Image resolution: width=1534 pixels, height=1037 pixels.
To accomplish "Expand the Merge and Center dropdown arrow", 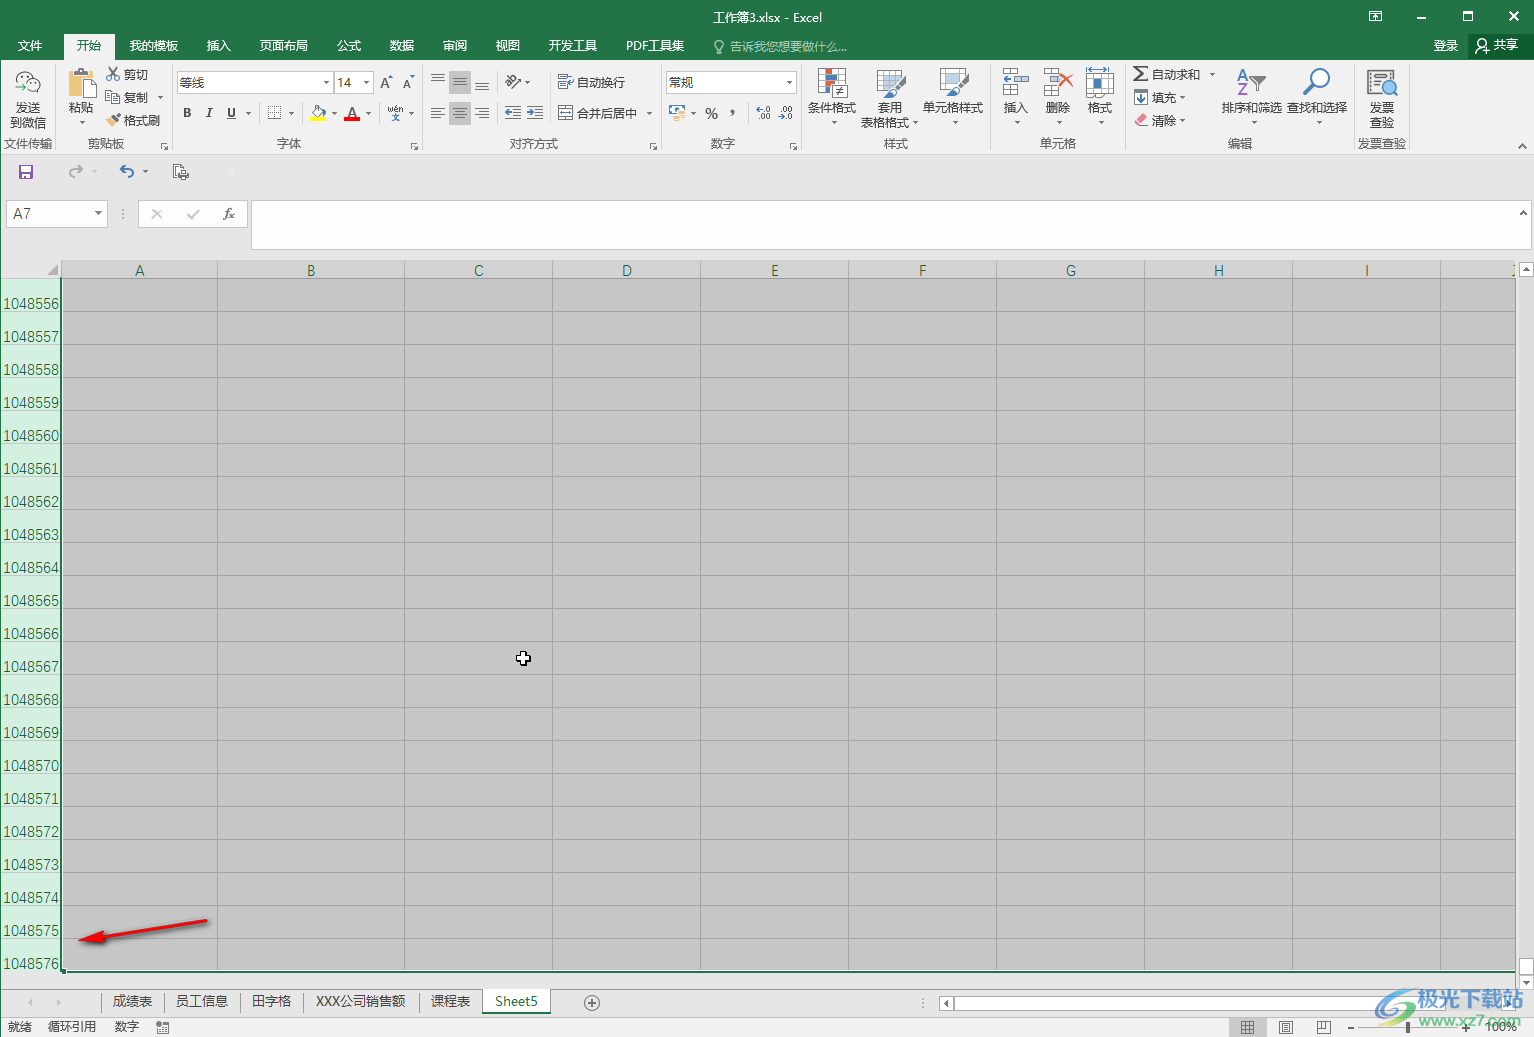I will tap(649, 113).
